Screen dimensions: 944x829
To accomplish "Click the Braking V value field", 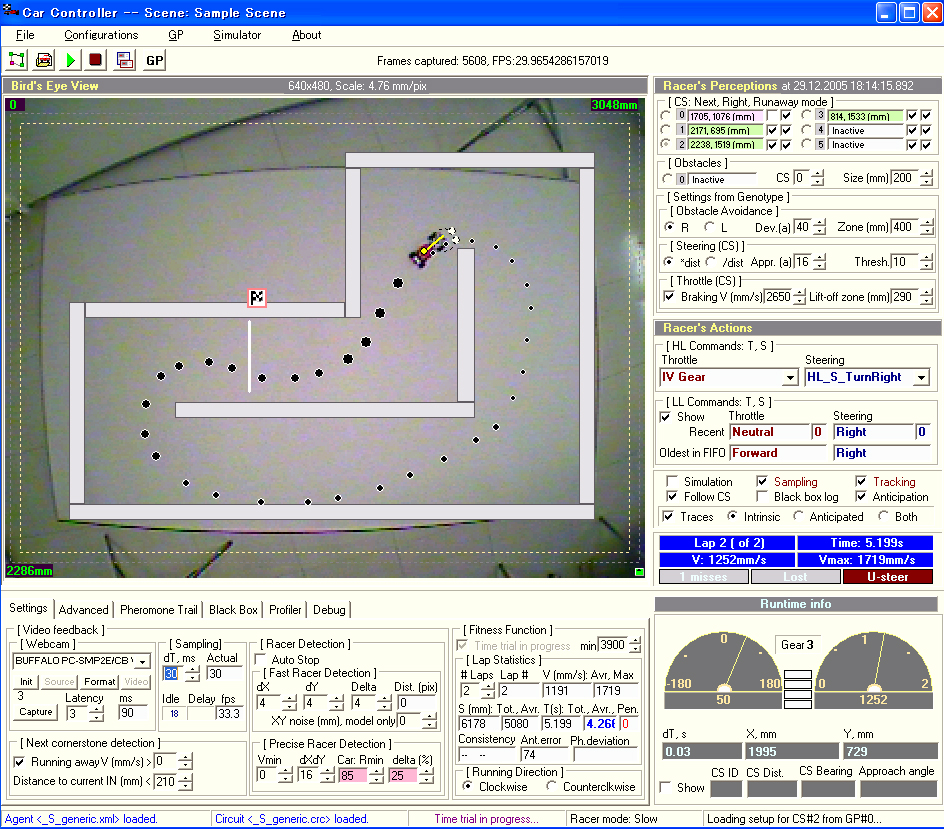I will 778,297.
